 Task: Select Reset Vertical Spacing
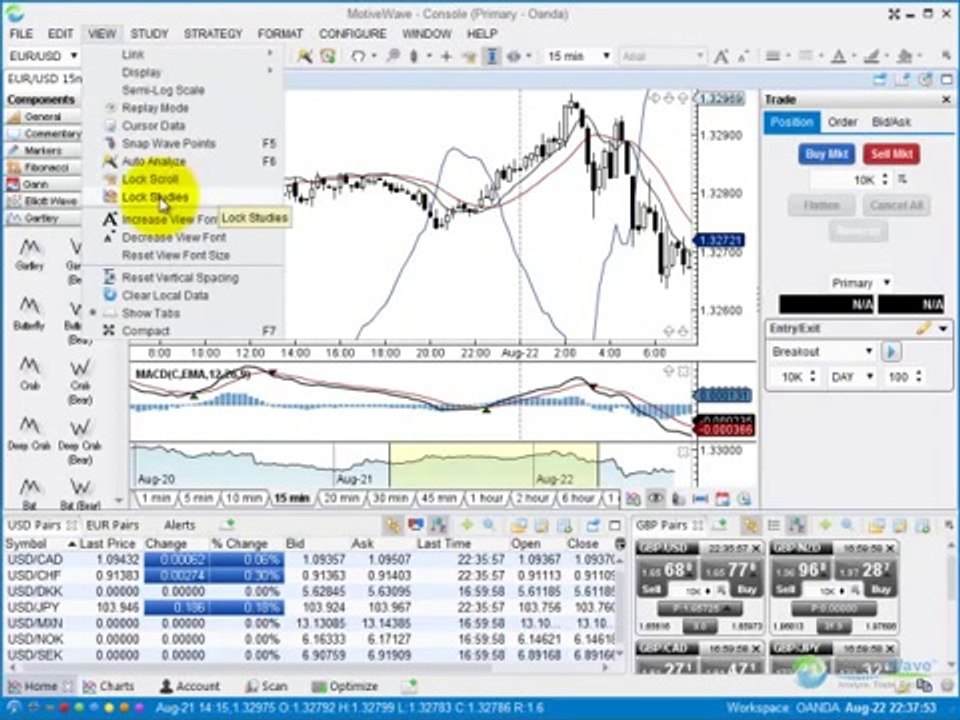click(x=180, y=278)
